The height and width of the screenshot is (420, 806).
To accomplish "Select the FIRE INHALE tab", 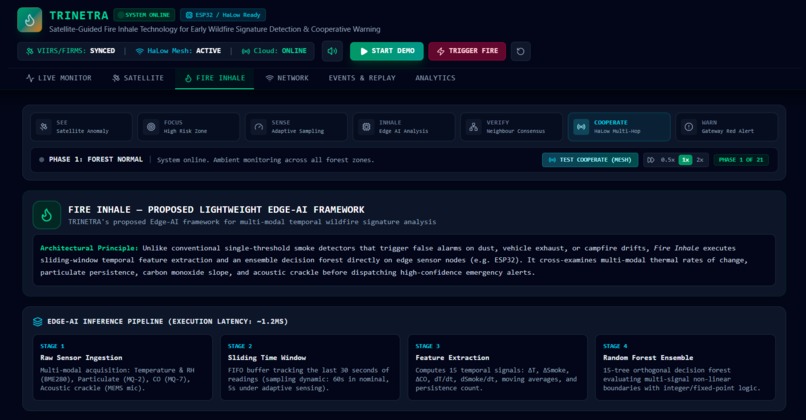I will click(x=214, y=78).
